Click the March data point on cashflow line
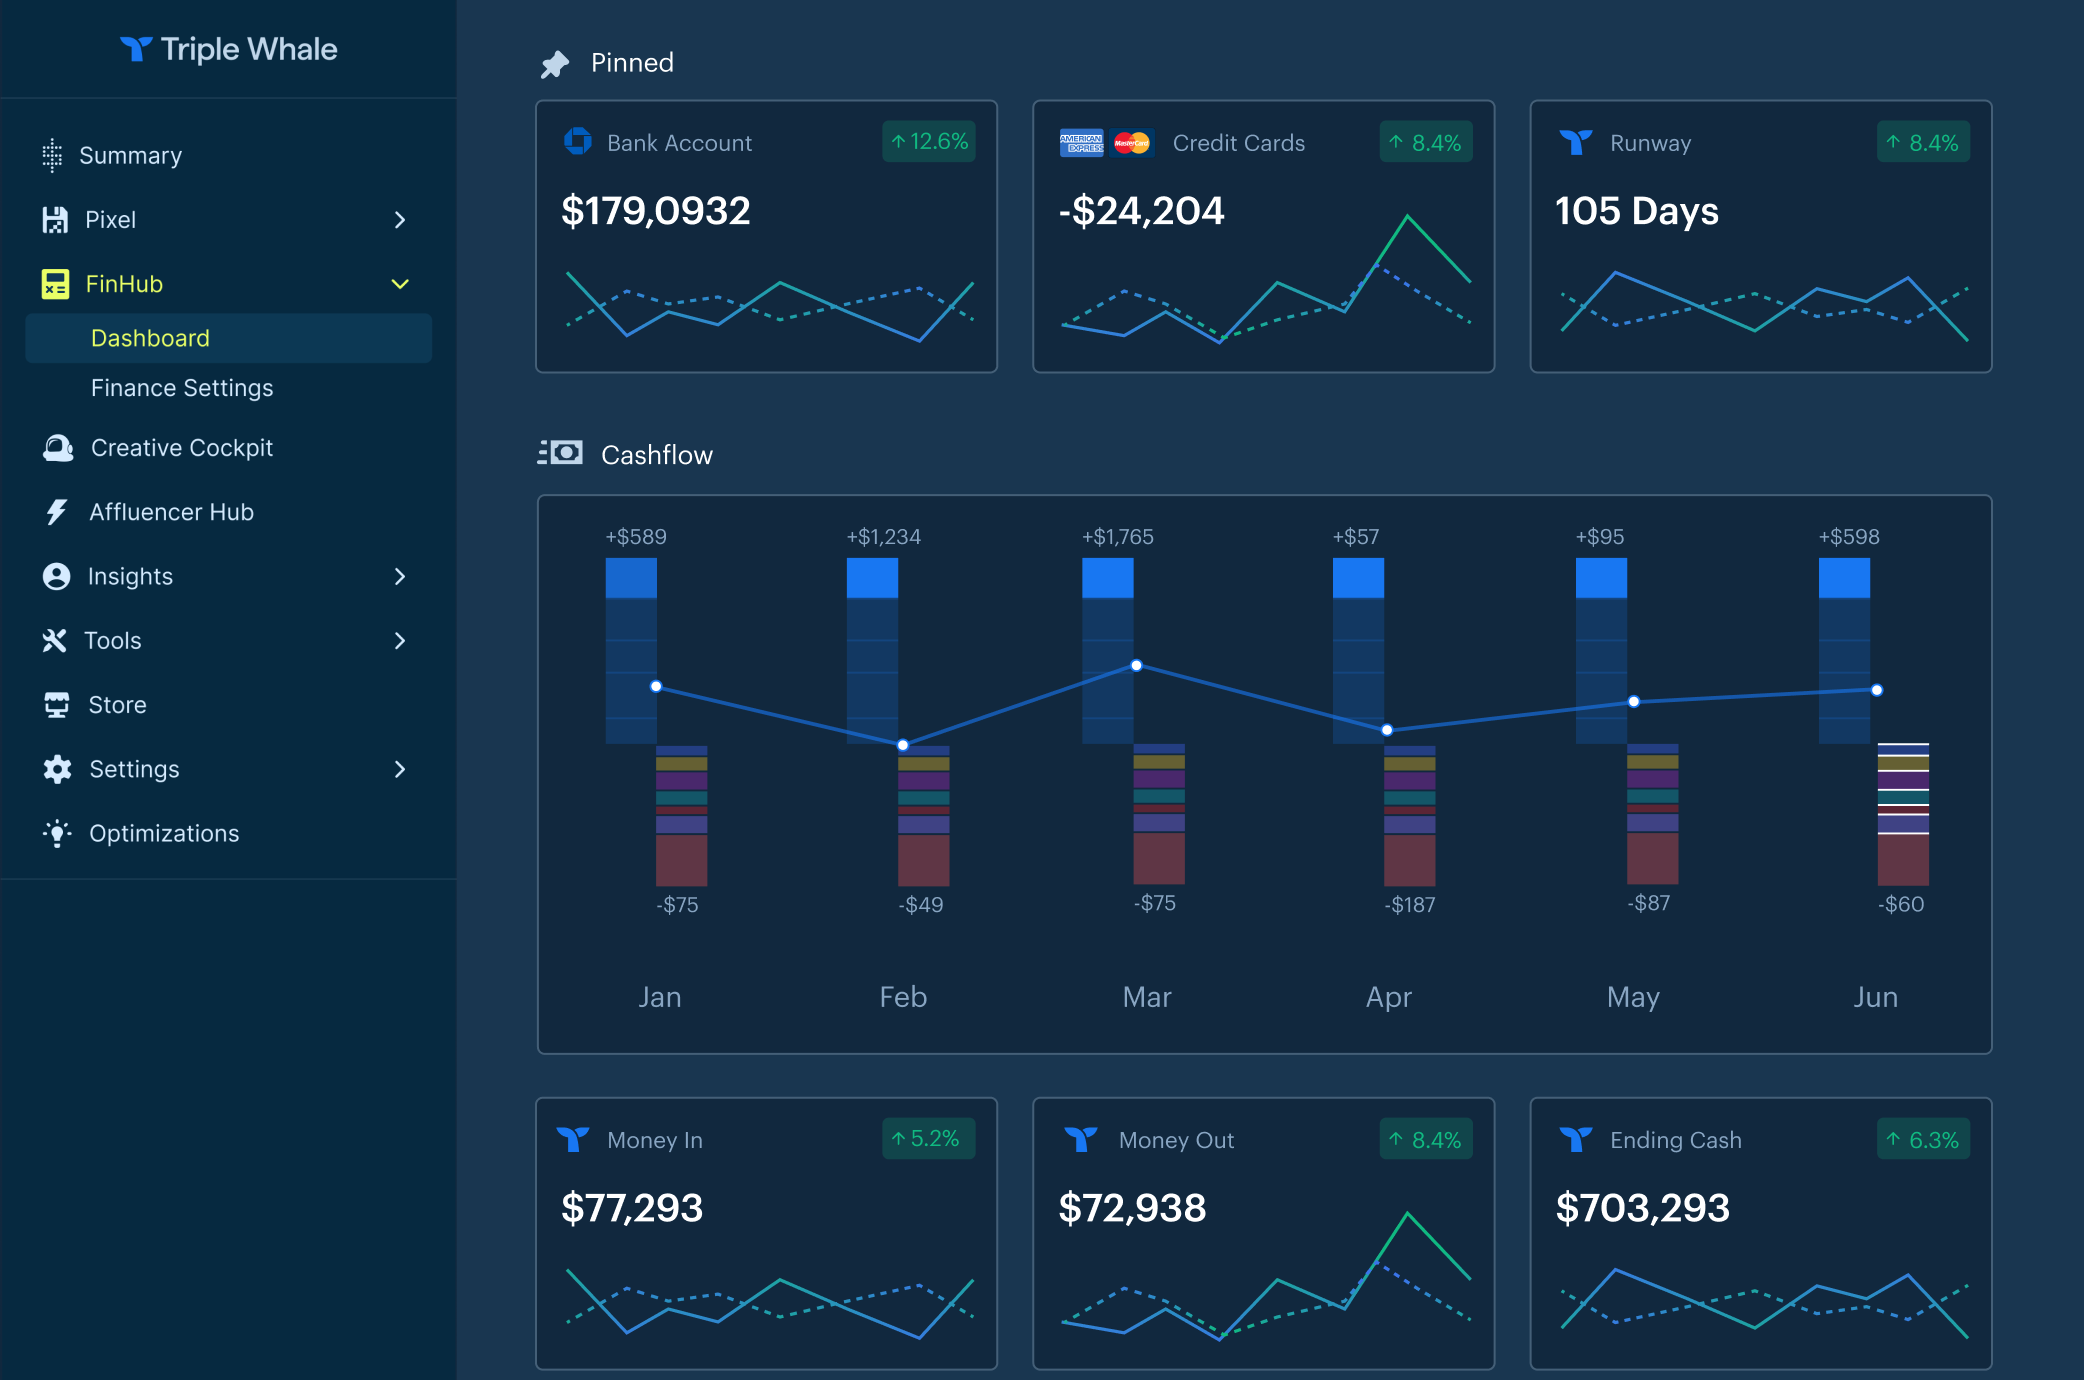2084x1380 pixels. (x=1136, y=665)
